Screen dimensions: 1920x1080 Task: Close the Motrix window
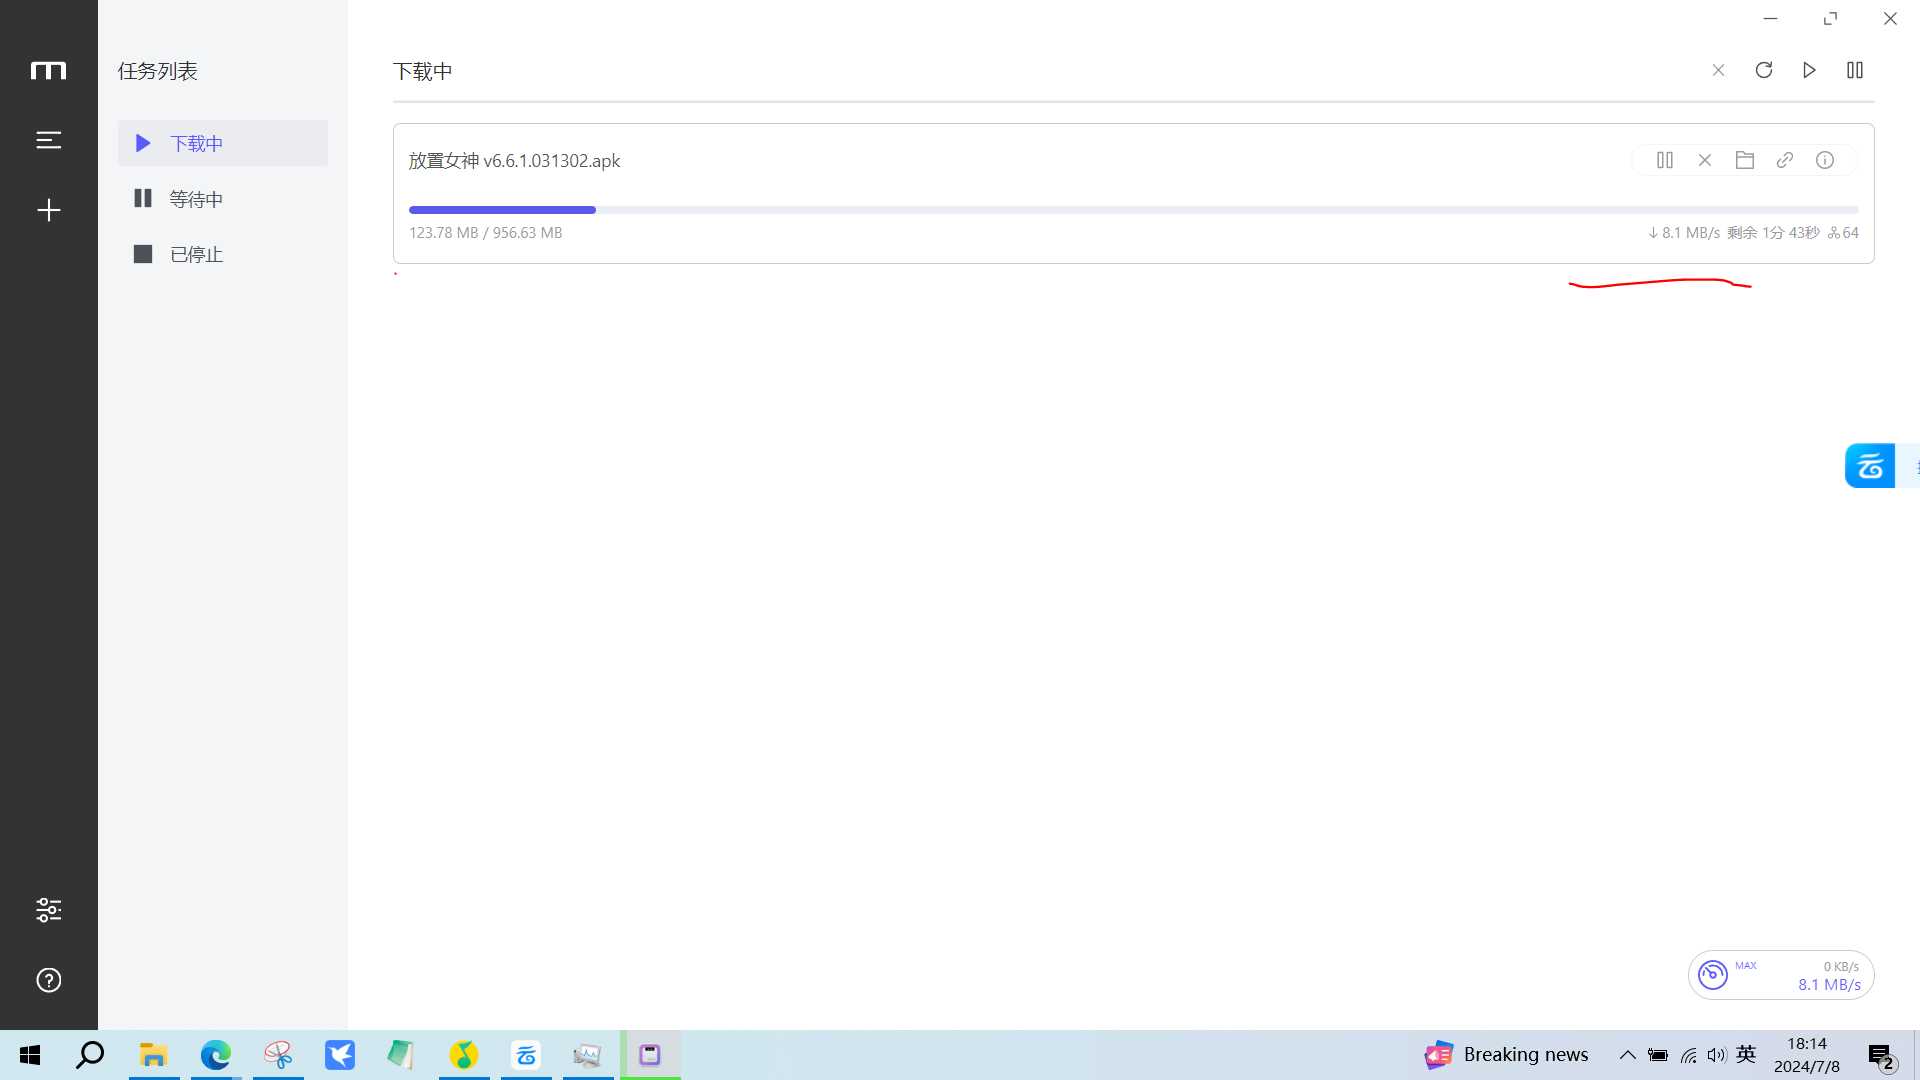point(1890,19)
